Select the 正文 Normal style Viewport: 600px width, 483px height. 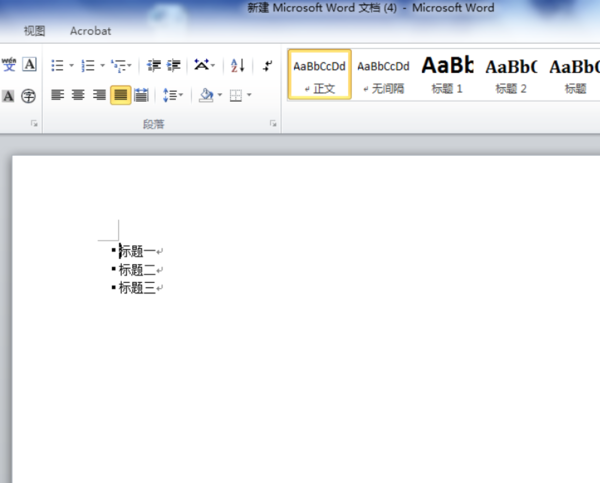[320, 74]
